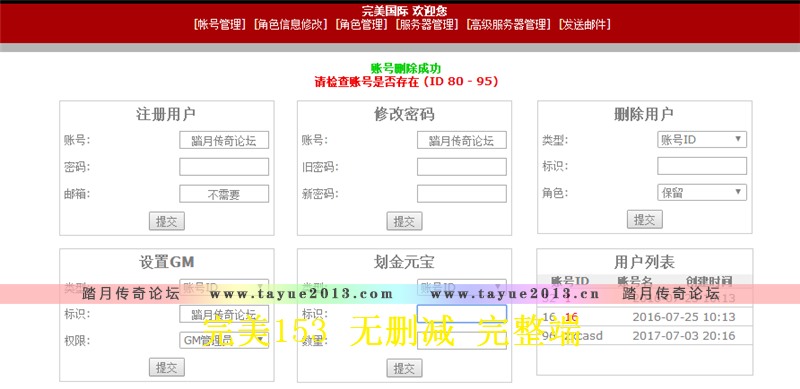800x389 pixels.
Task: Go to 角色管理 page
Action: pos(361,25)
